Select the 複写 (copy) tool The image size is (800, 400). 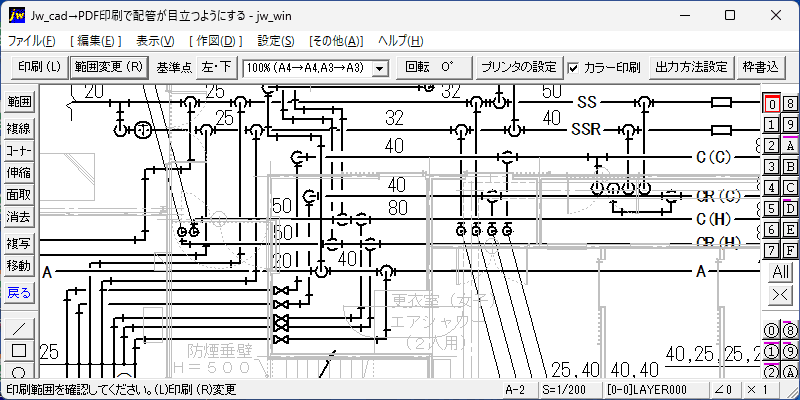click(x=19, y=244)
